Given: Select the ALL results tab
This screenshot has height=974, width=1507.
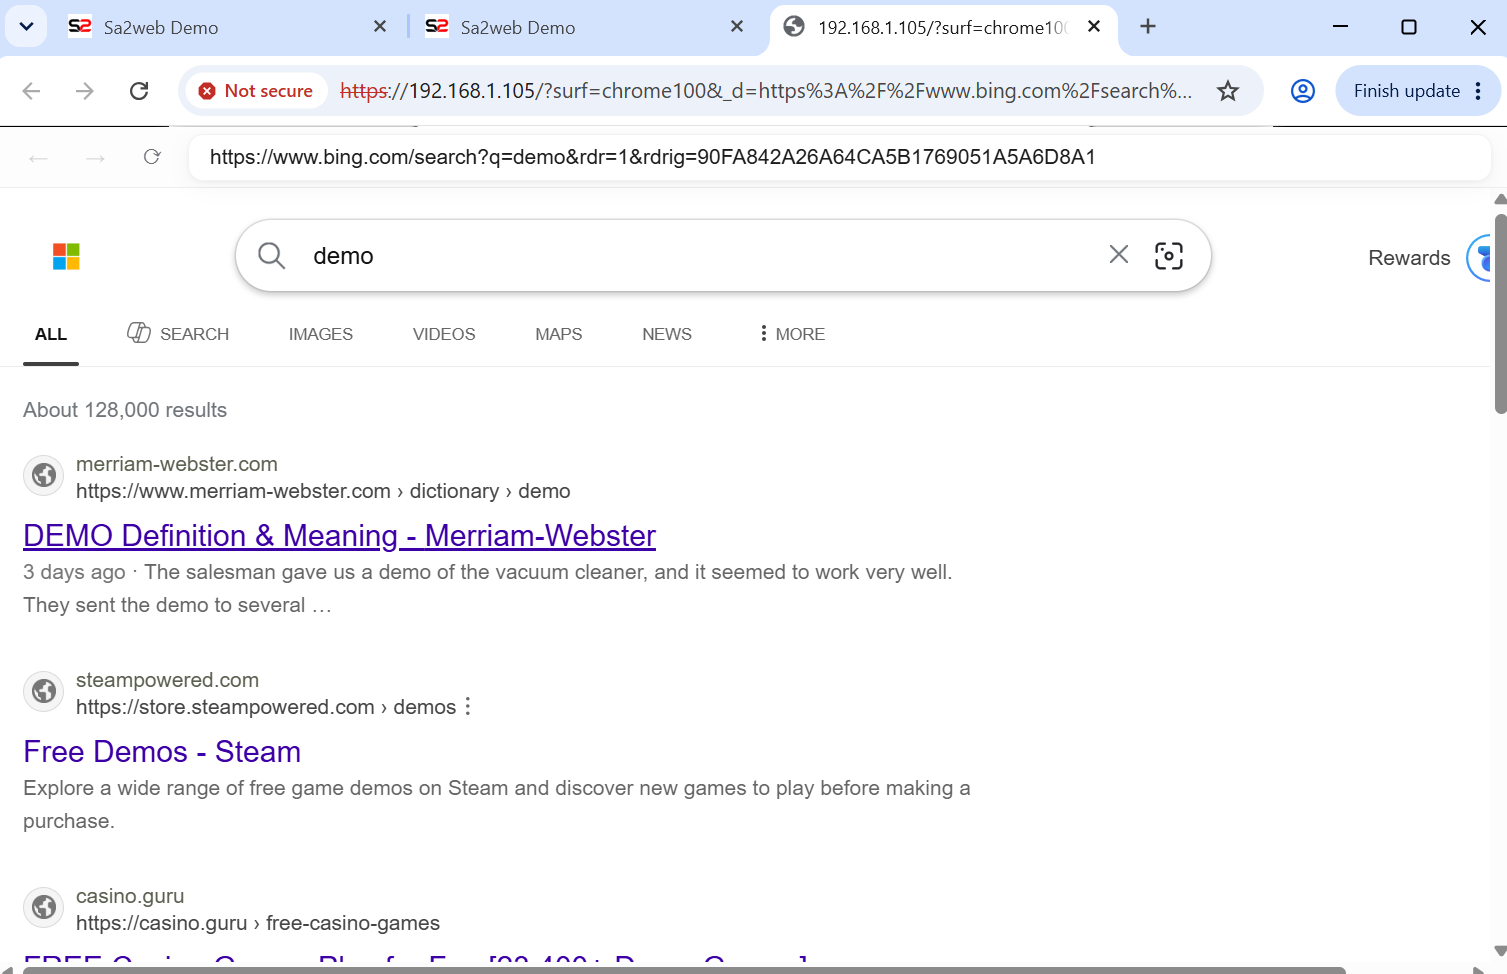Looking at the screenshot, I should (x=51, y=334).
